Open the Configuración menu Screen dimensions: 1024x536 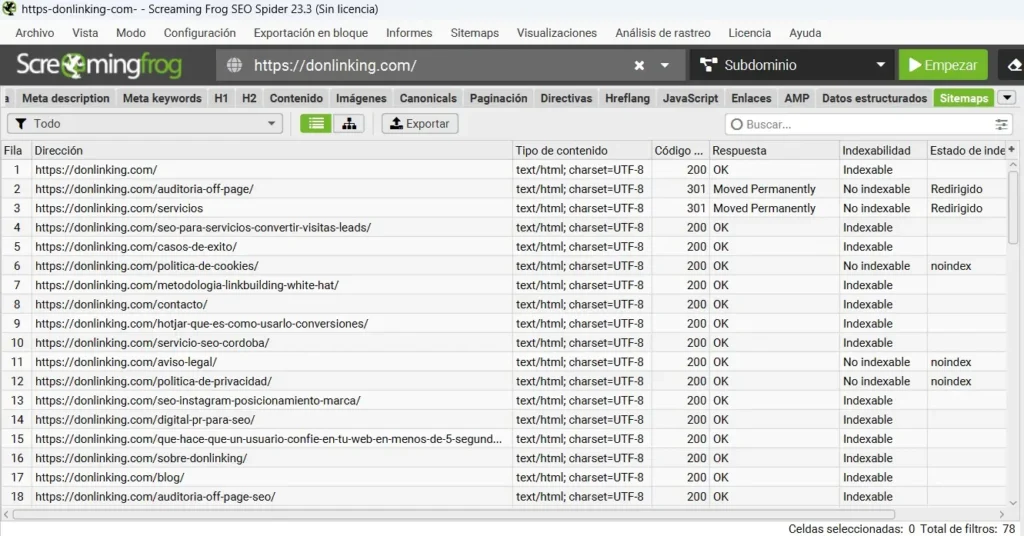tap(199, 33)
